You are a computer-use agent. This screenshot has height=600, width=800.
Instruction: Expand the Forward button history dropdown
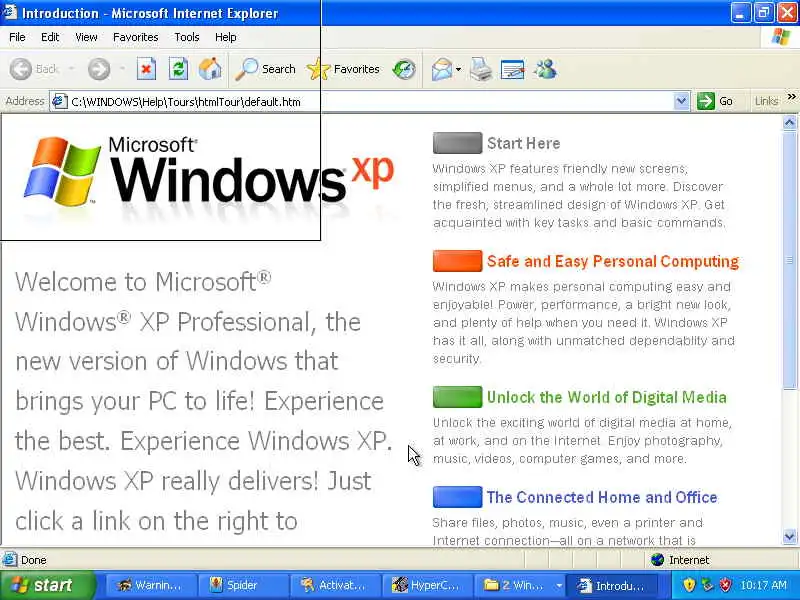pos(122,69)
